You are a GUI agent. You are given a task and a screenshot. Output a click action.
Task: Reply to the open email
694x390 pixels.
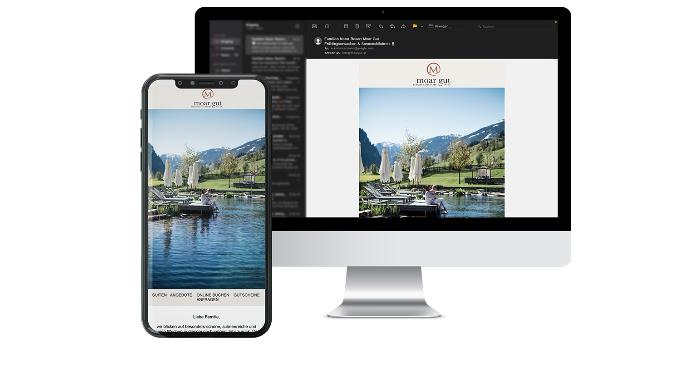[381, 27]
